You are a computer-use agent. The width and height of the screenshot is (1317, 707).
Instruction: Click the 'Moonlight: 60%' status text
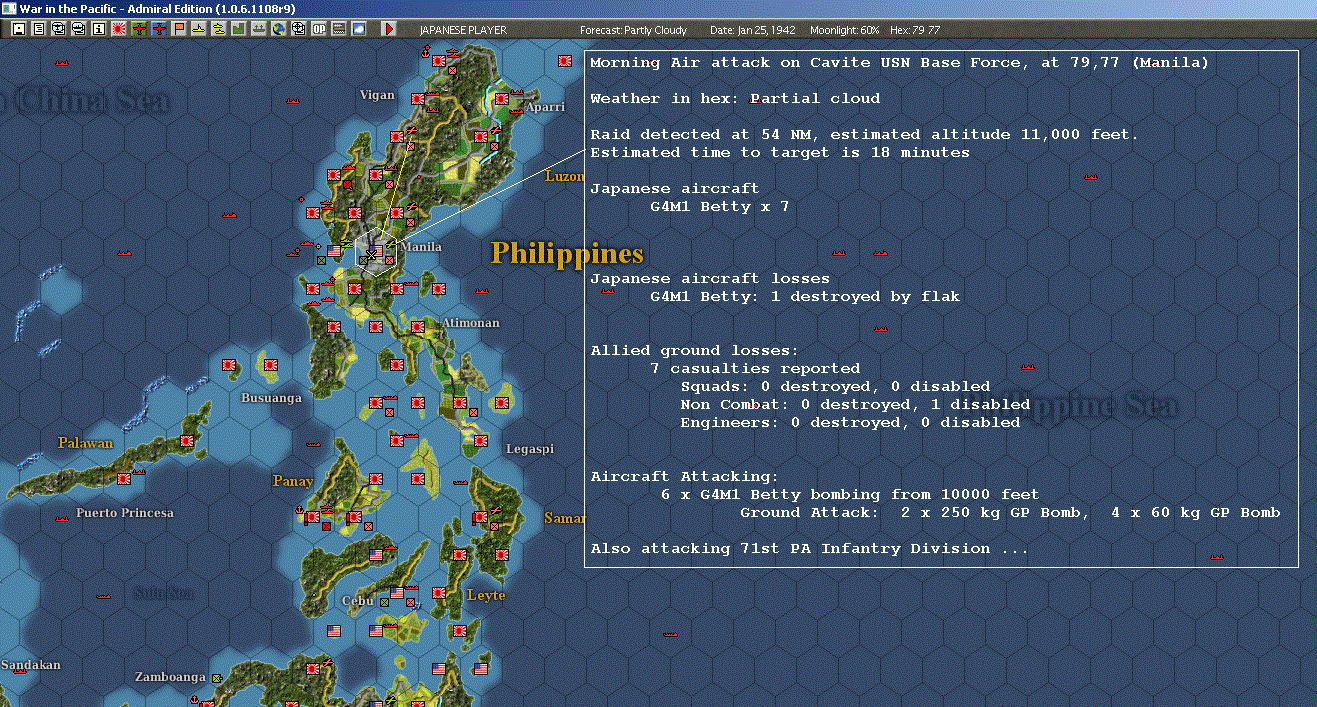[845, 30]
